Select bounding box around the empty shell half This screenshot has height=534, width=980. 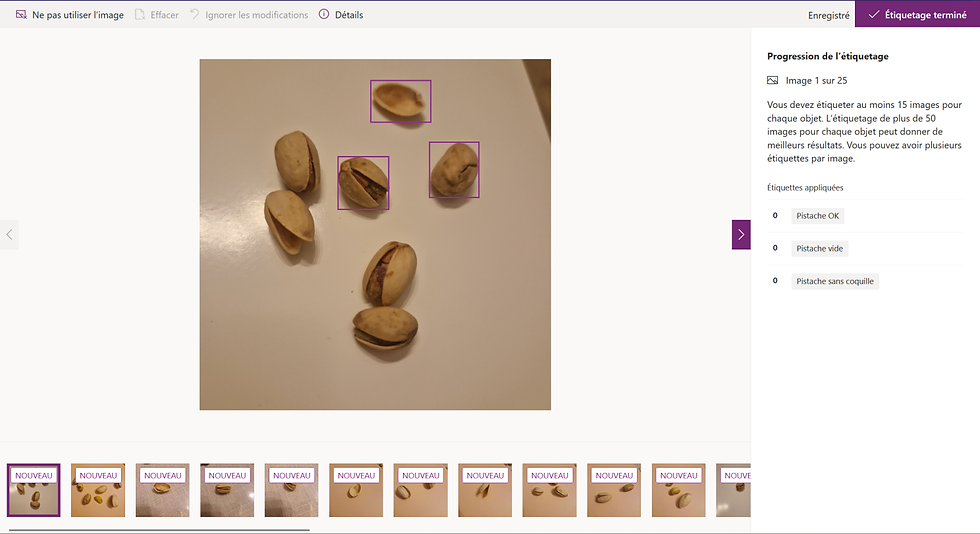(x=401, y=101)
